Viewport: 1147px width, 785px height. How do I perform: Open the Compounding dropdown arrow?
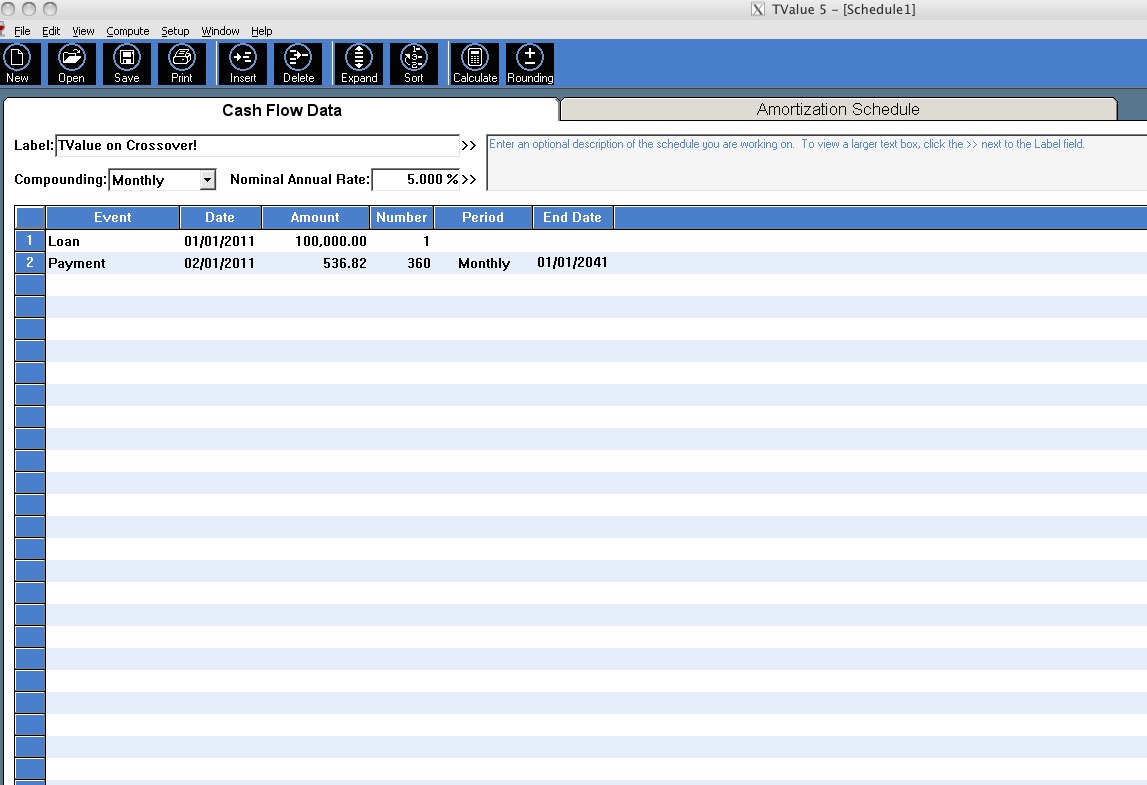click(208, 179)
